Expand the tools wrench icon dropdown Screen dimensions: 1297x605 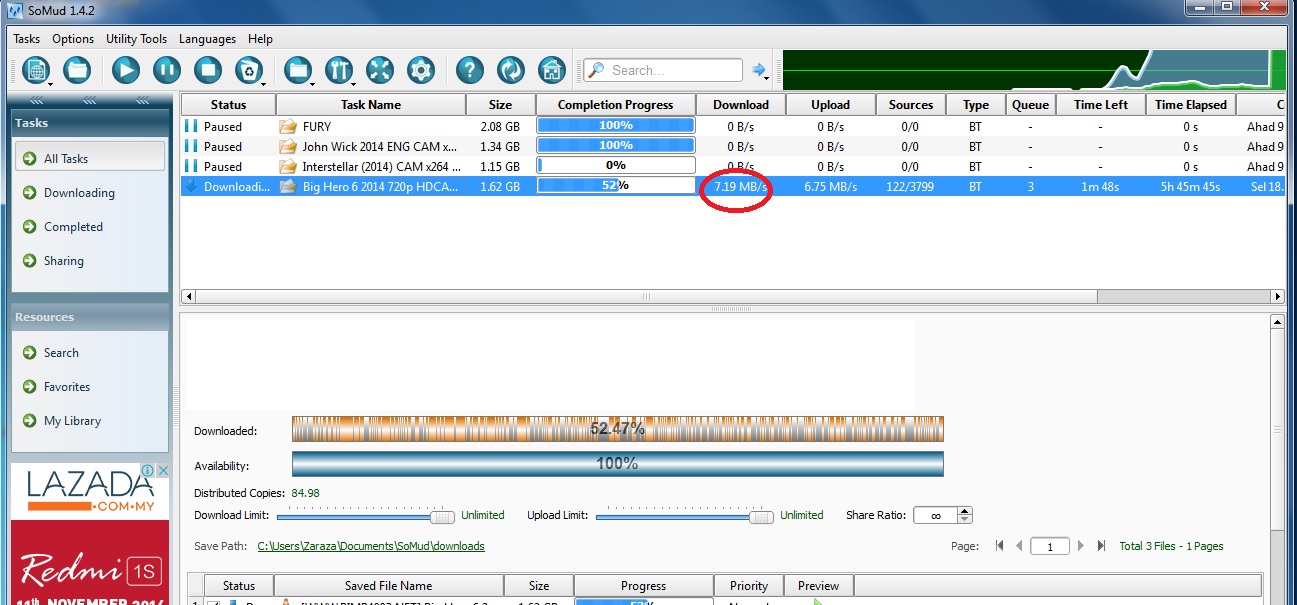click(x=340, y=70)
